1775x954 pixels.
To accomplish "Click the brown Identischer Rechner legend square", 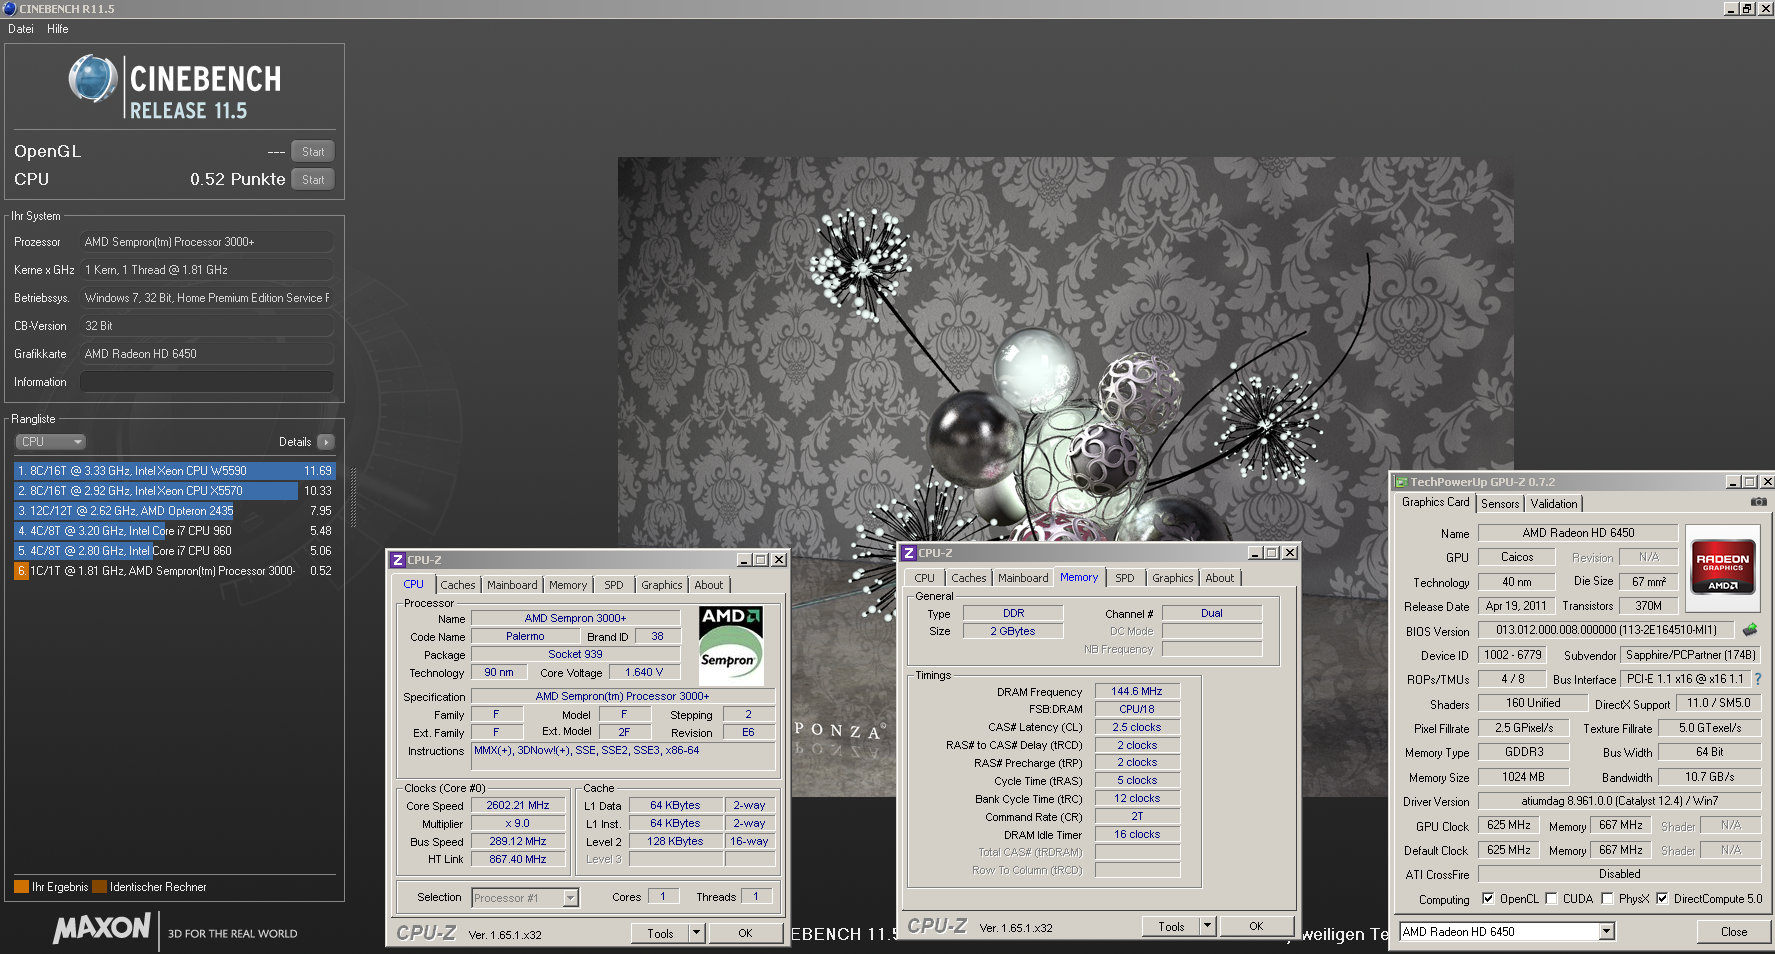I will 99,887.
